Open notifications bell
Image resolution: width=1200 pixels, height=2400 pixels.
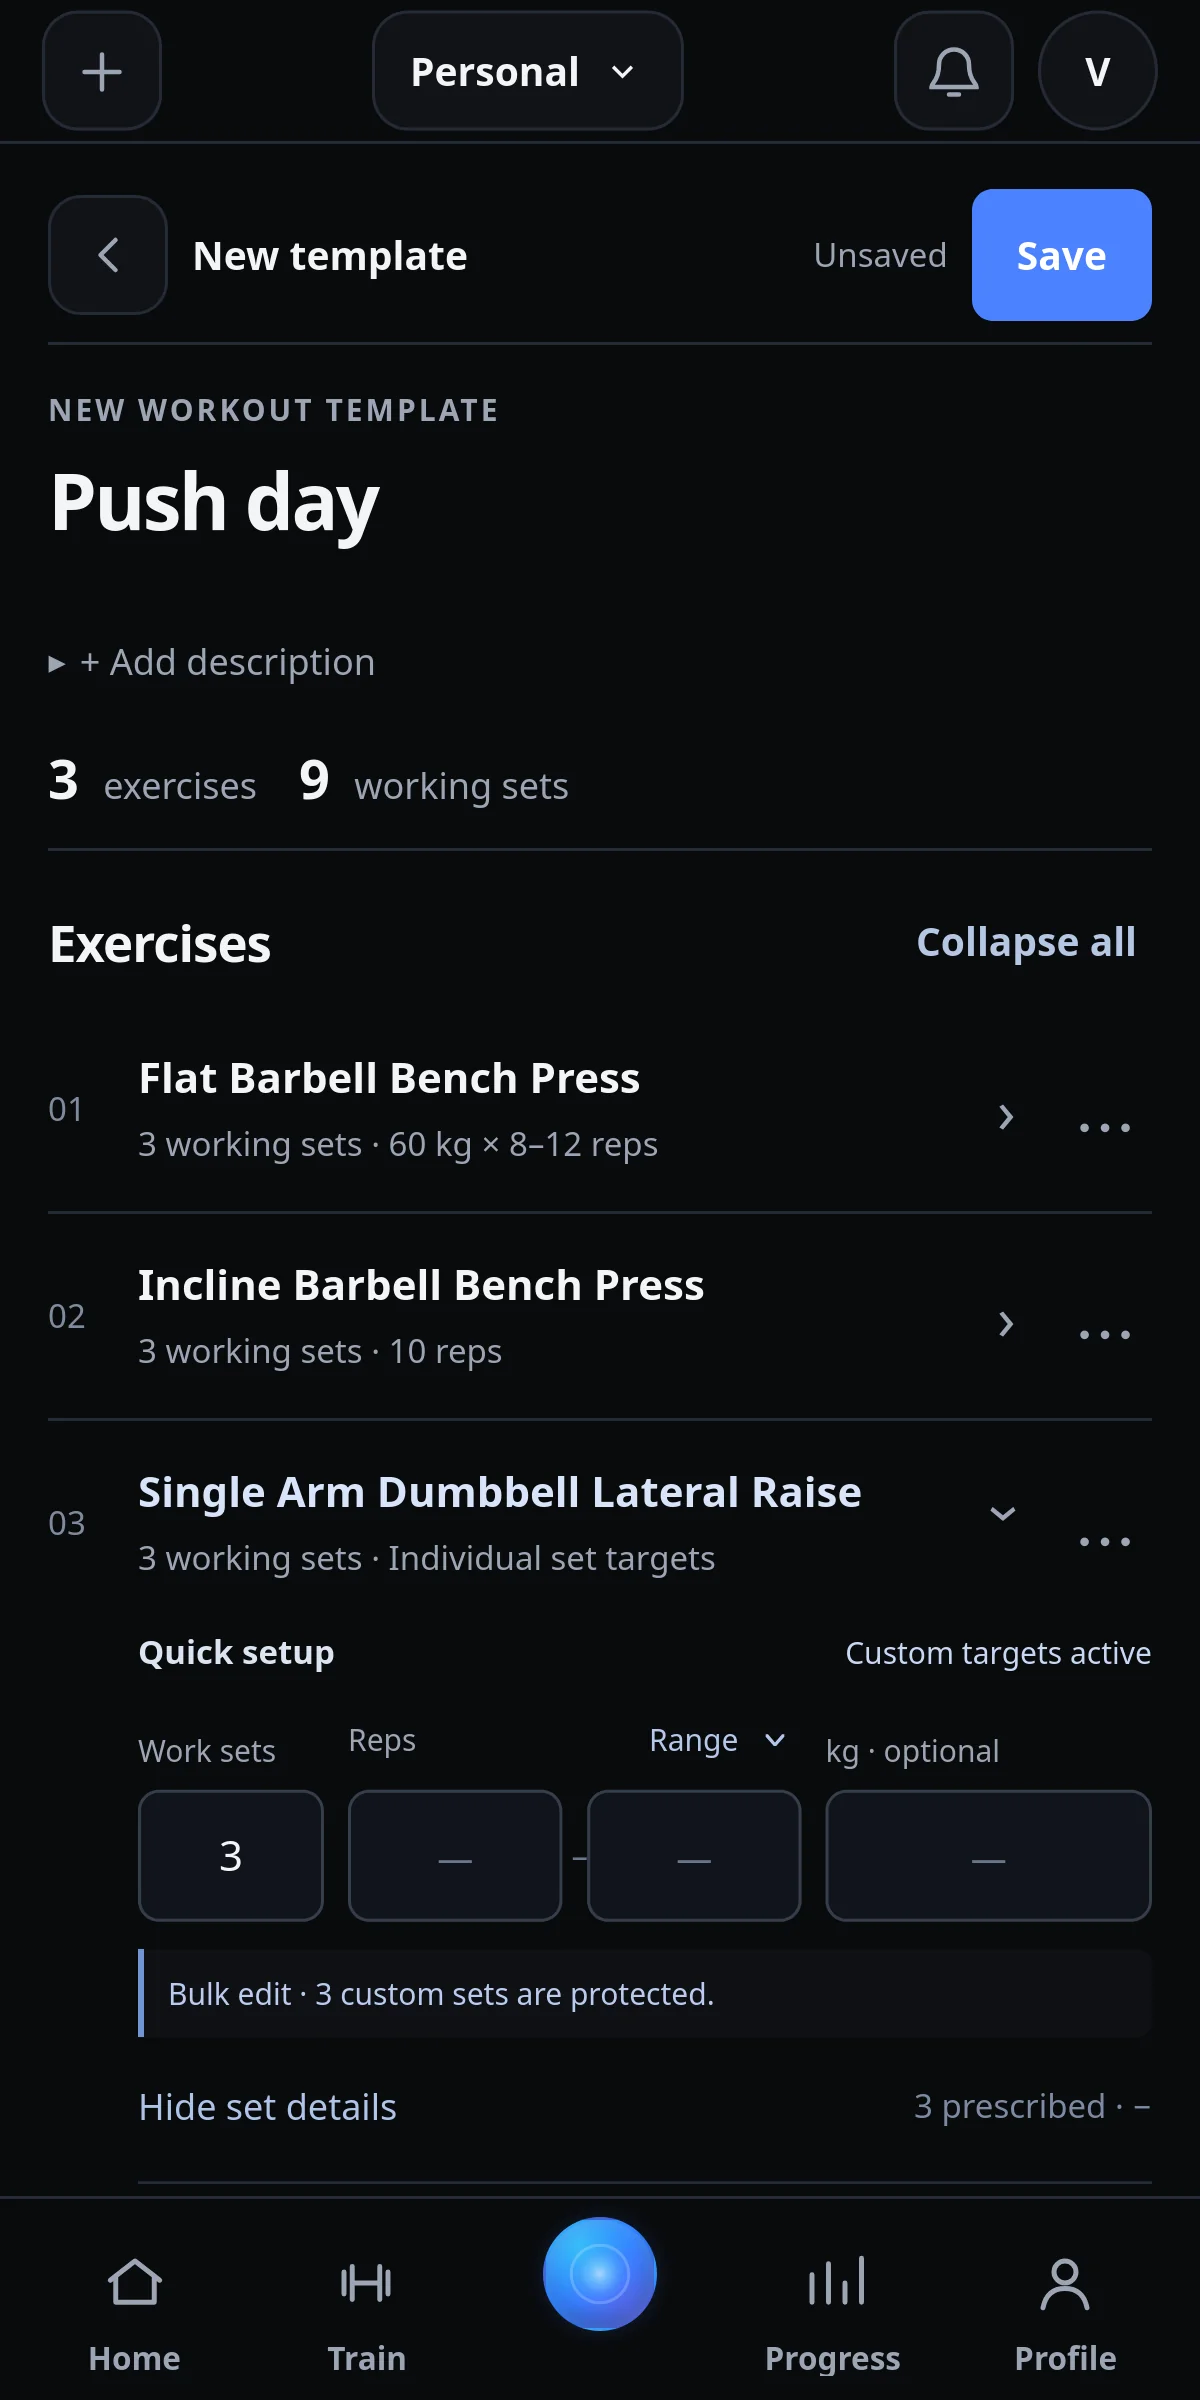point(954,71)
